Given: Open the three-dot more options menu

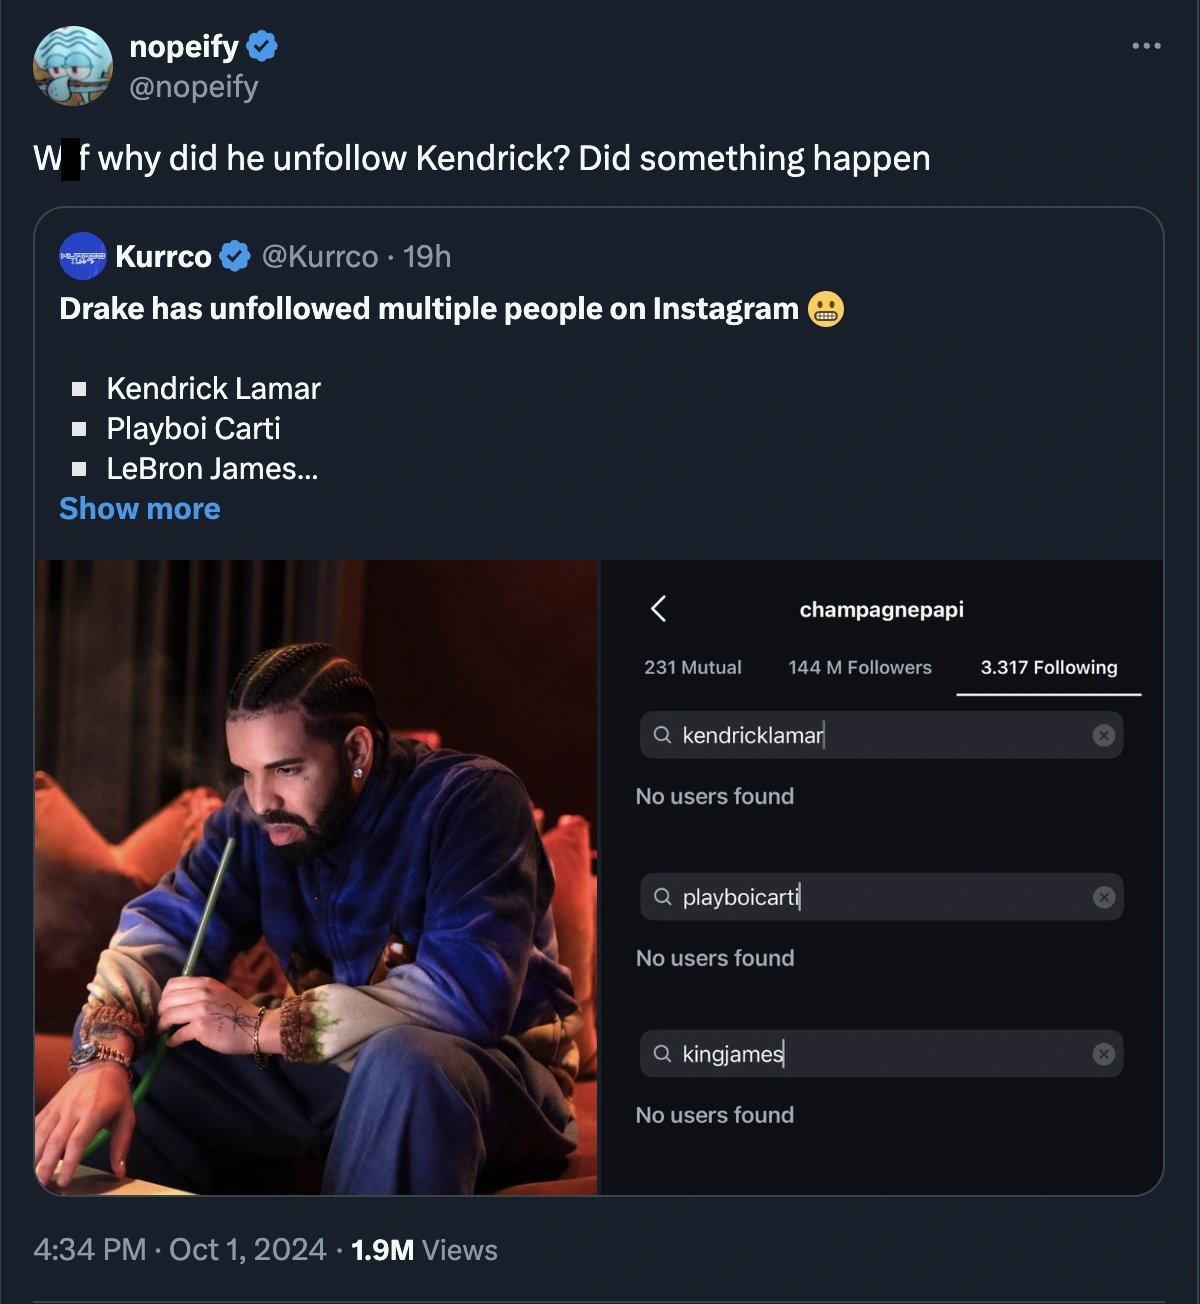Looking at the screenshot, I should tap(1146, 46).
